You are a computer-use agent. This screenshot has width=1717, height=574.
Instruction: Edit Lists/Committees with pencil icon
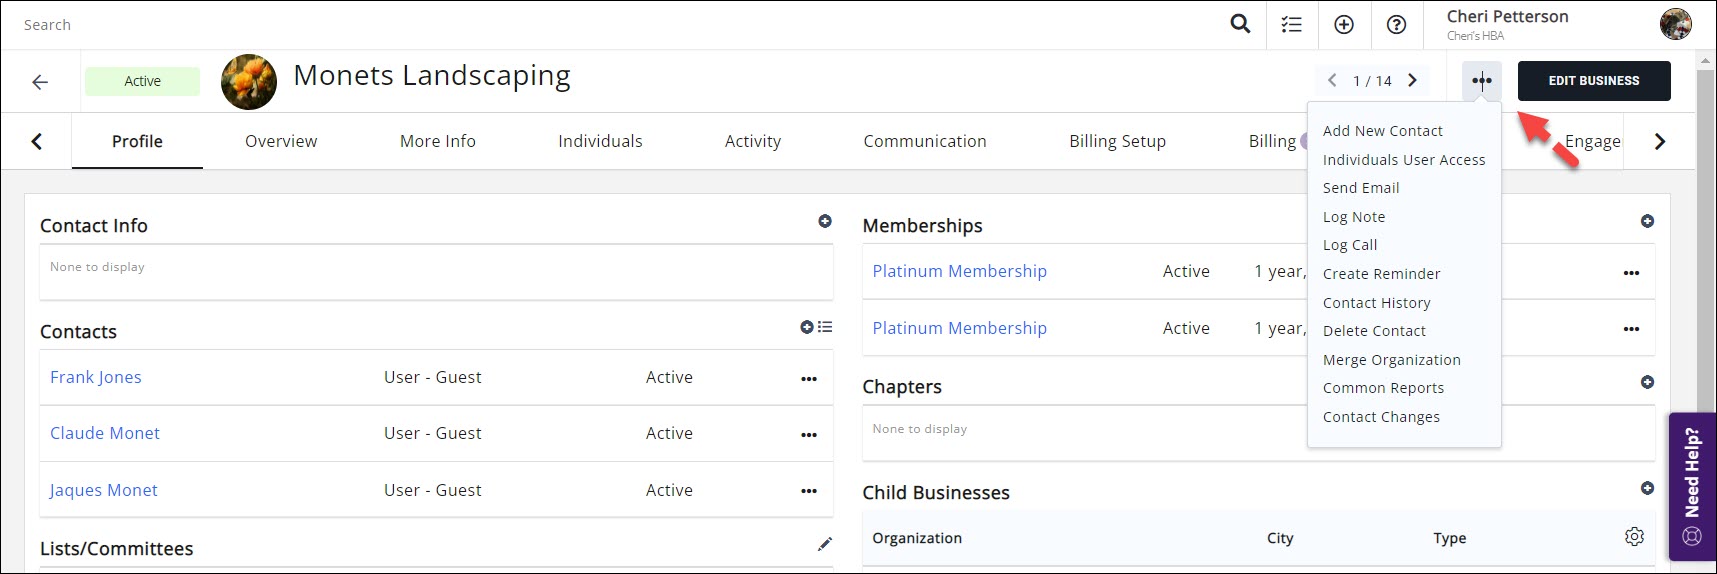pos(825,544)
